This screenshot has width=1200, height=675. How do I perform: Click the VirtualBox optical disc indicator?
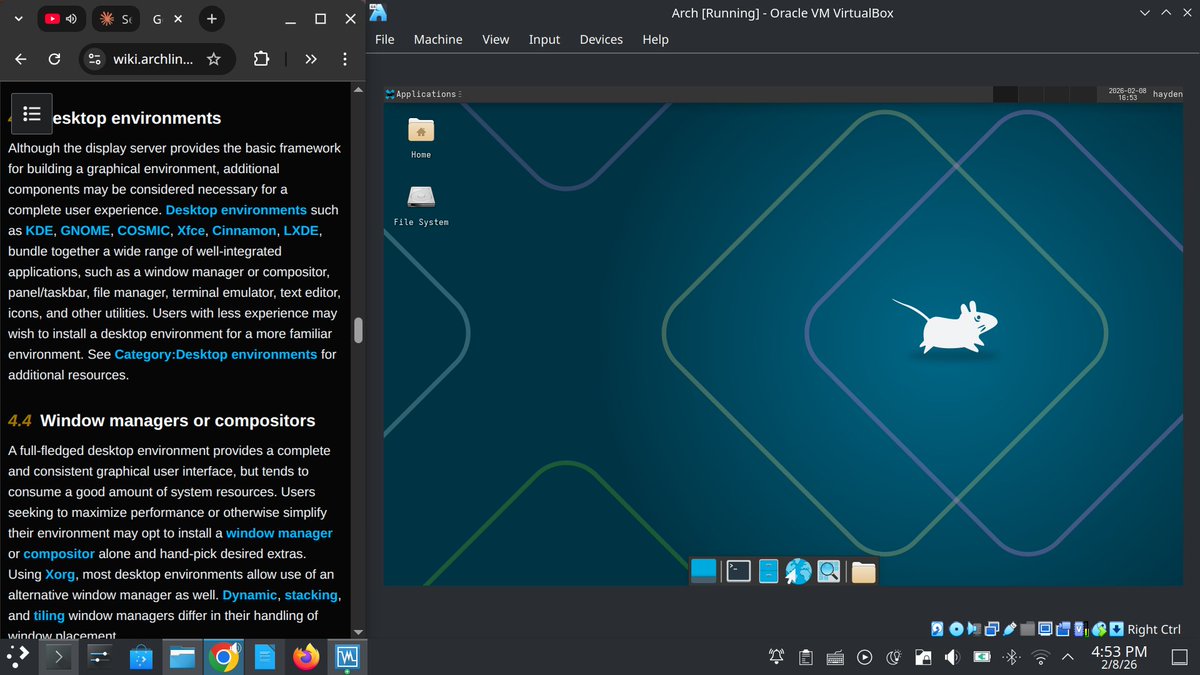956,629
